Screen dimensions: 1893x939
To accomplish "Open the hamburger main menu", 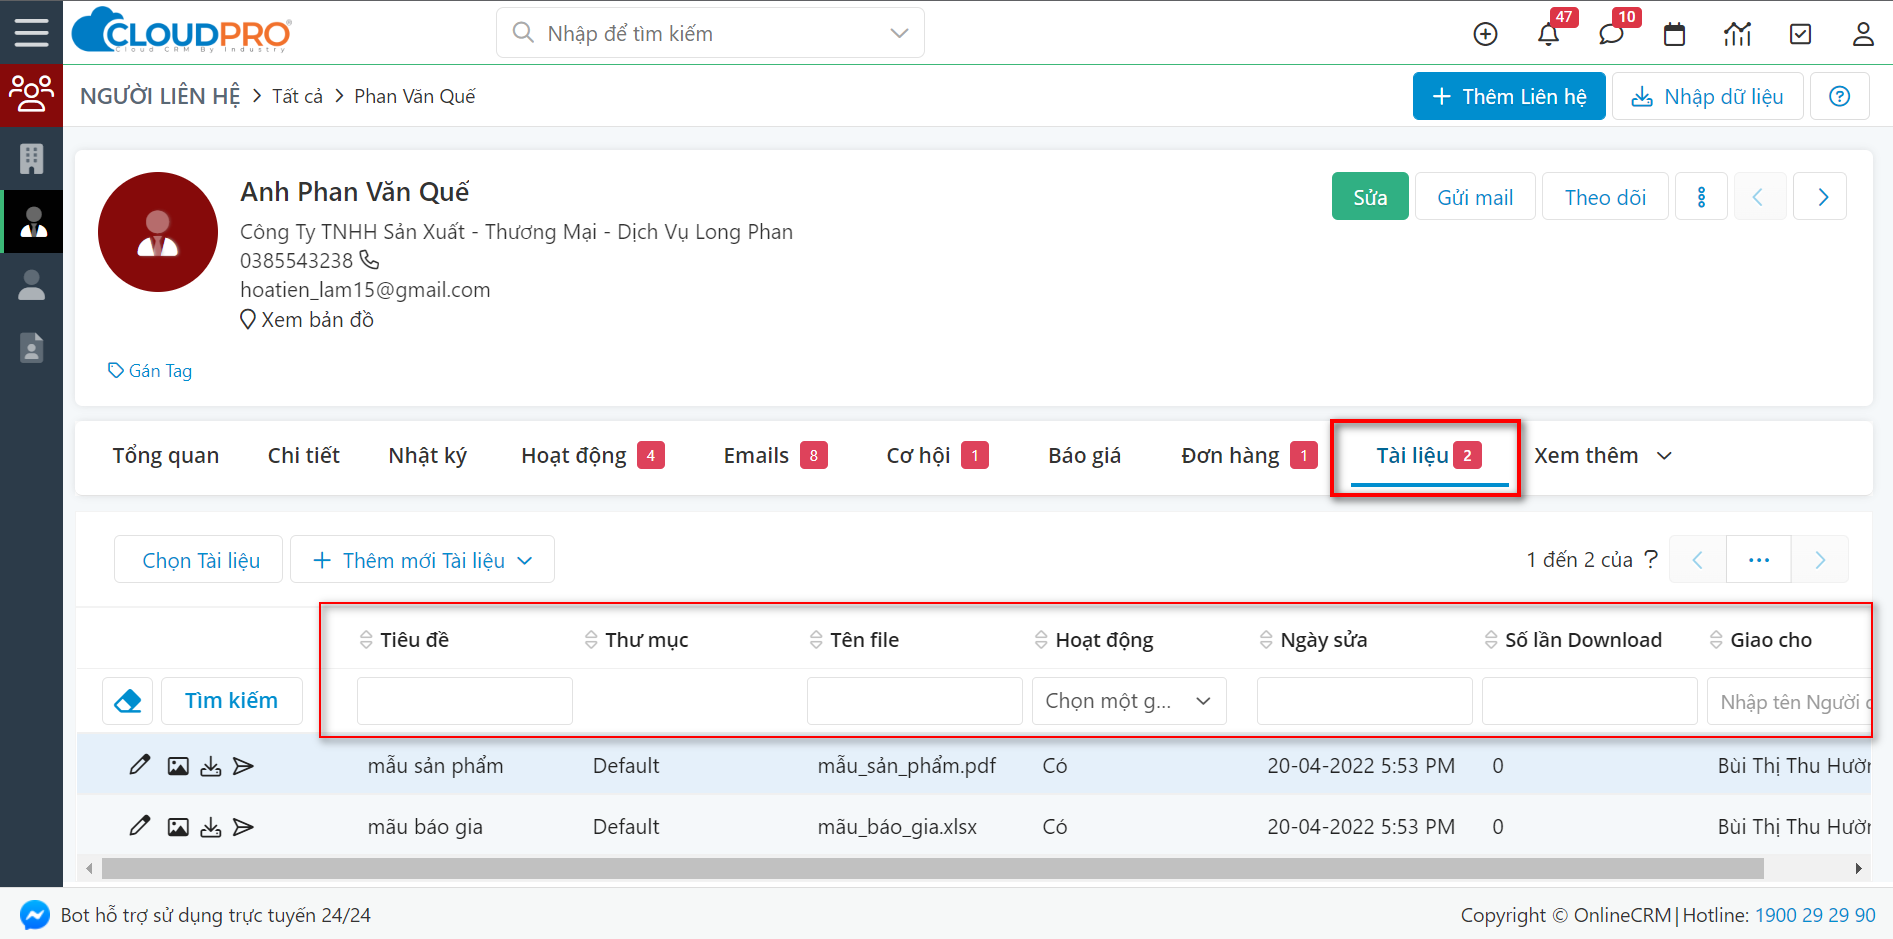I will tap(31, 33).
